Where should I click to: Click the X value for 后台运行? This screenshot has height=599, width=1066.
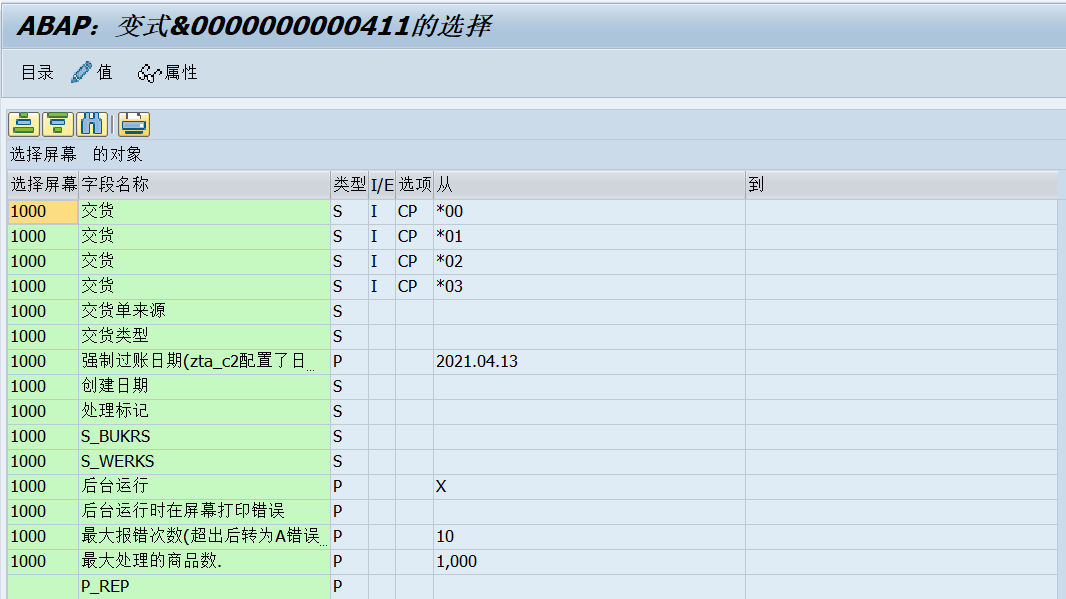tap(441, 486)
